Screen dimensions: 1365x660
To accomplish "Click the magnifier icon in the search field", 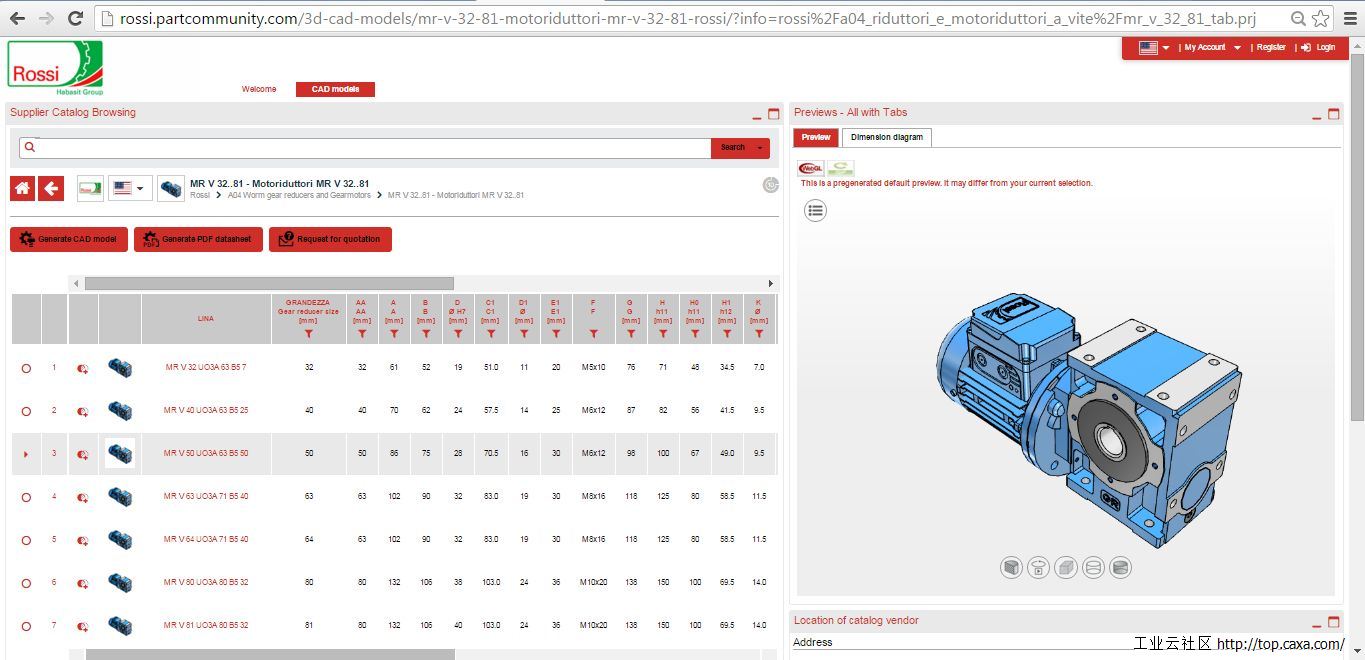I will [x=29, y=147].
